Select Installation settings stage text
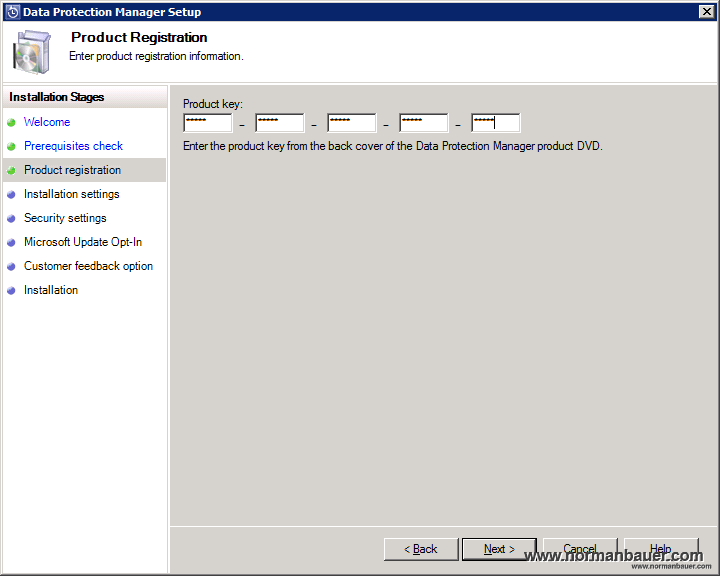720x576 pixels. (x=72, y=194)
